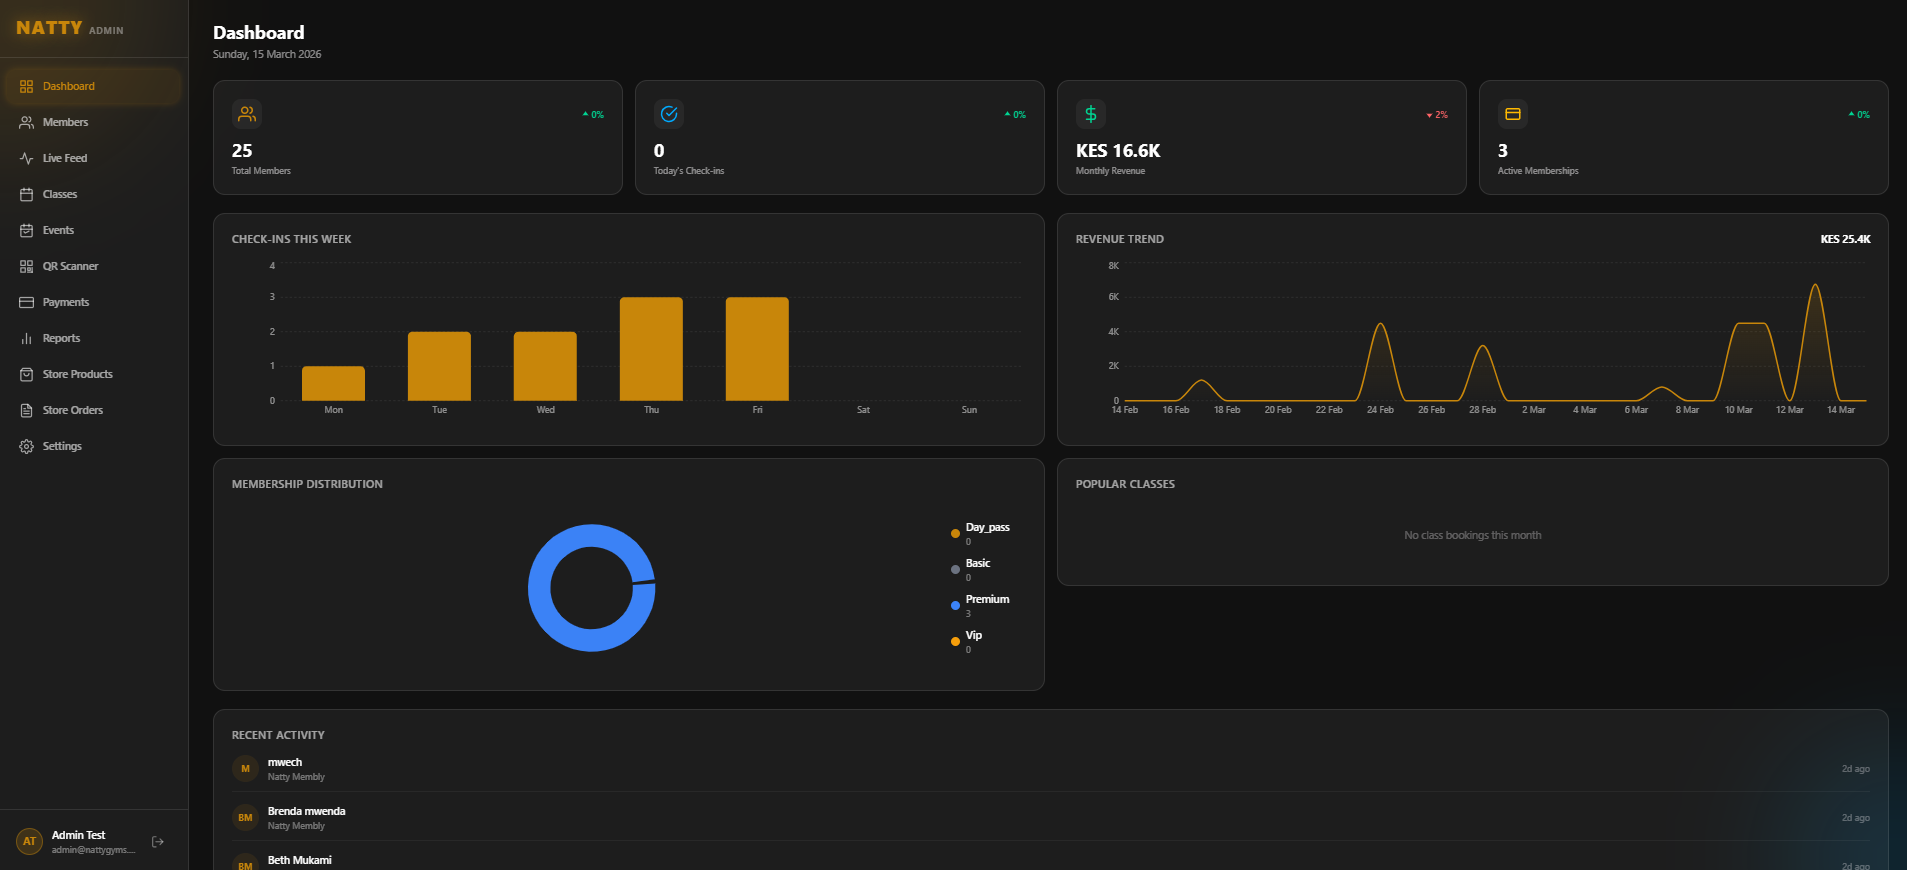Image resolution: width=1907 pixels, height=870 pixels.
Task: Click the Live Feed pulse icon
Action: [27, 158]
